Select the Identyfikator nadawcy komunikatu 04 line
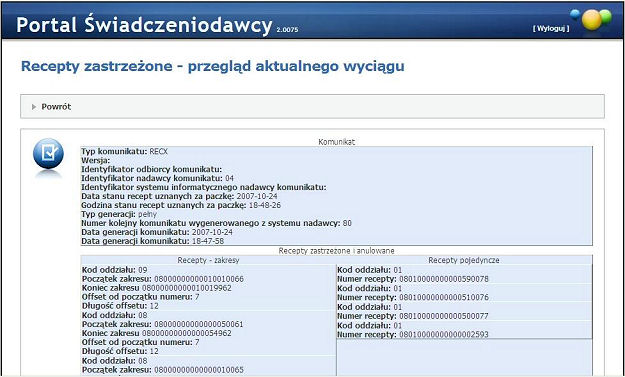The width and height of the screenshot is (625, 377). [157, 178]
